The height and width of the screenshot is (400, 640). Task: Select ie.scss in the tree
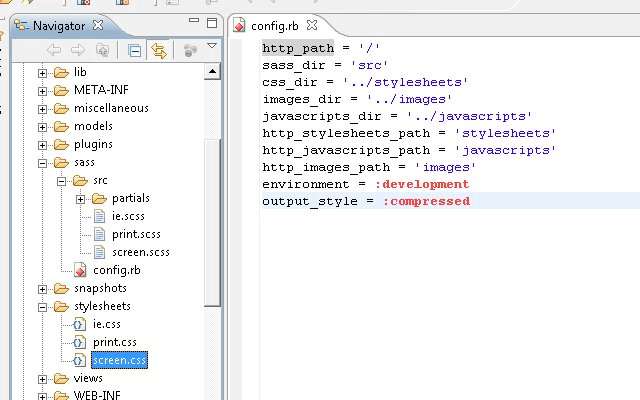[128, 216]
